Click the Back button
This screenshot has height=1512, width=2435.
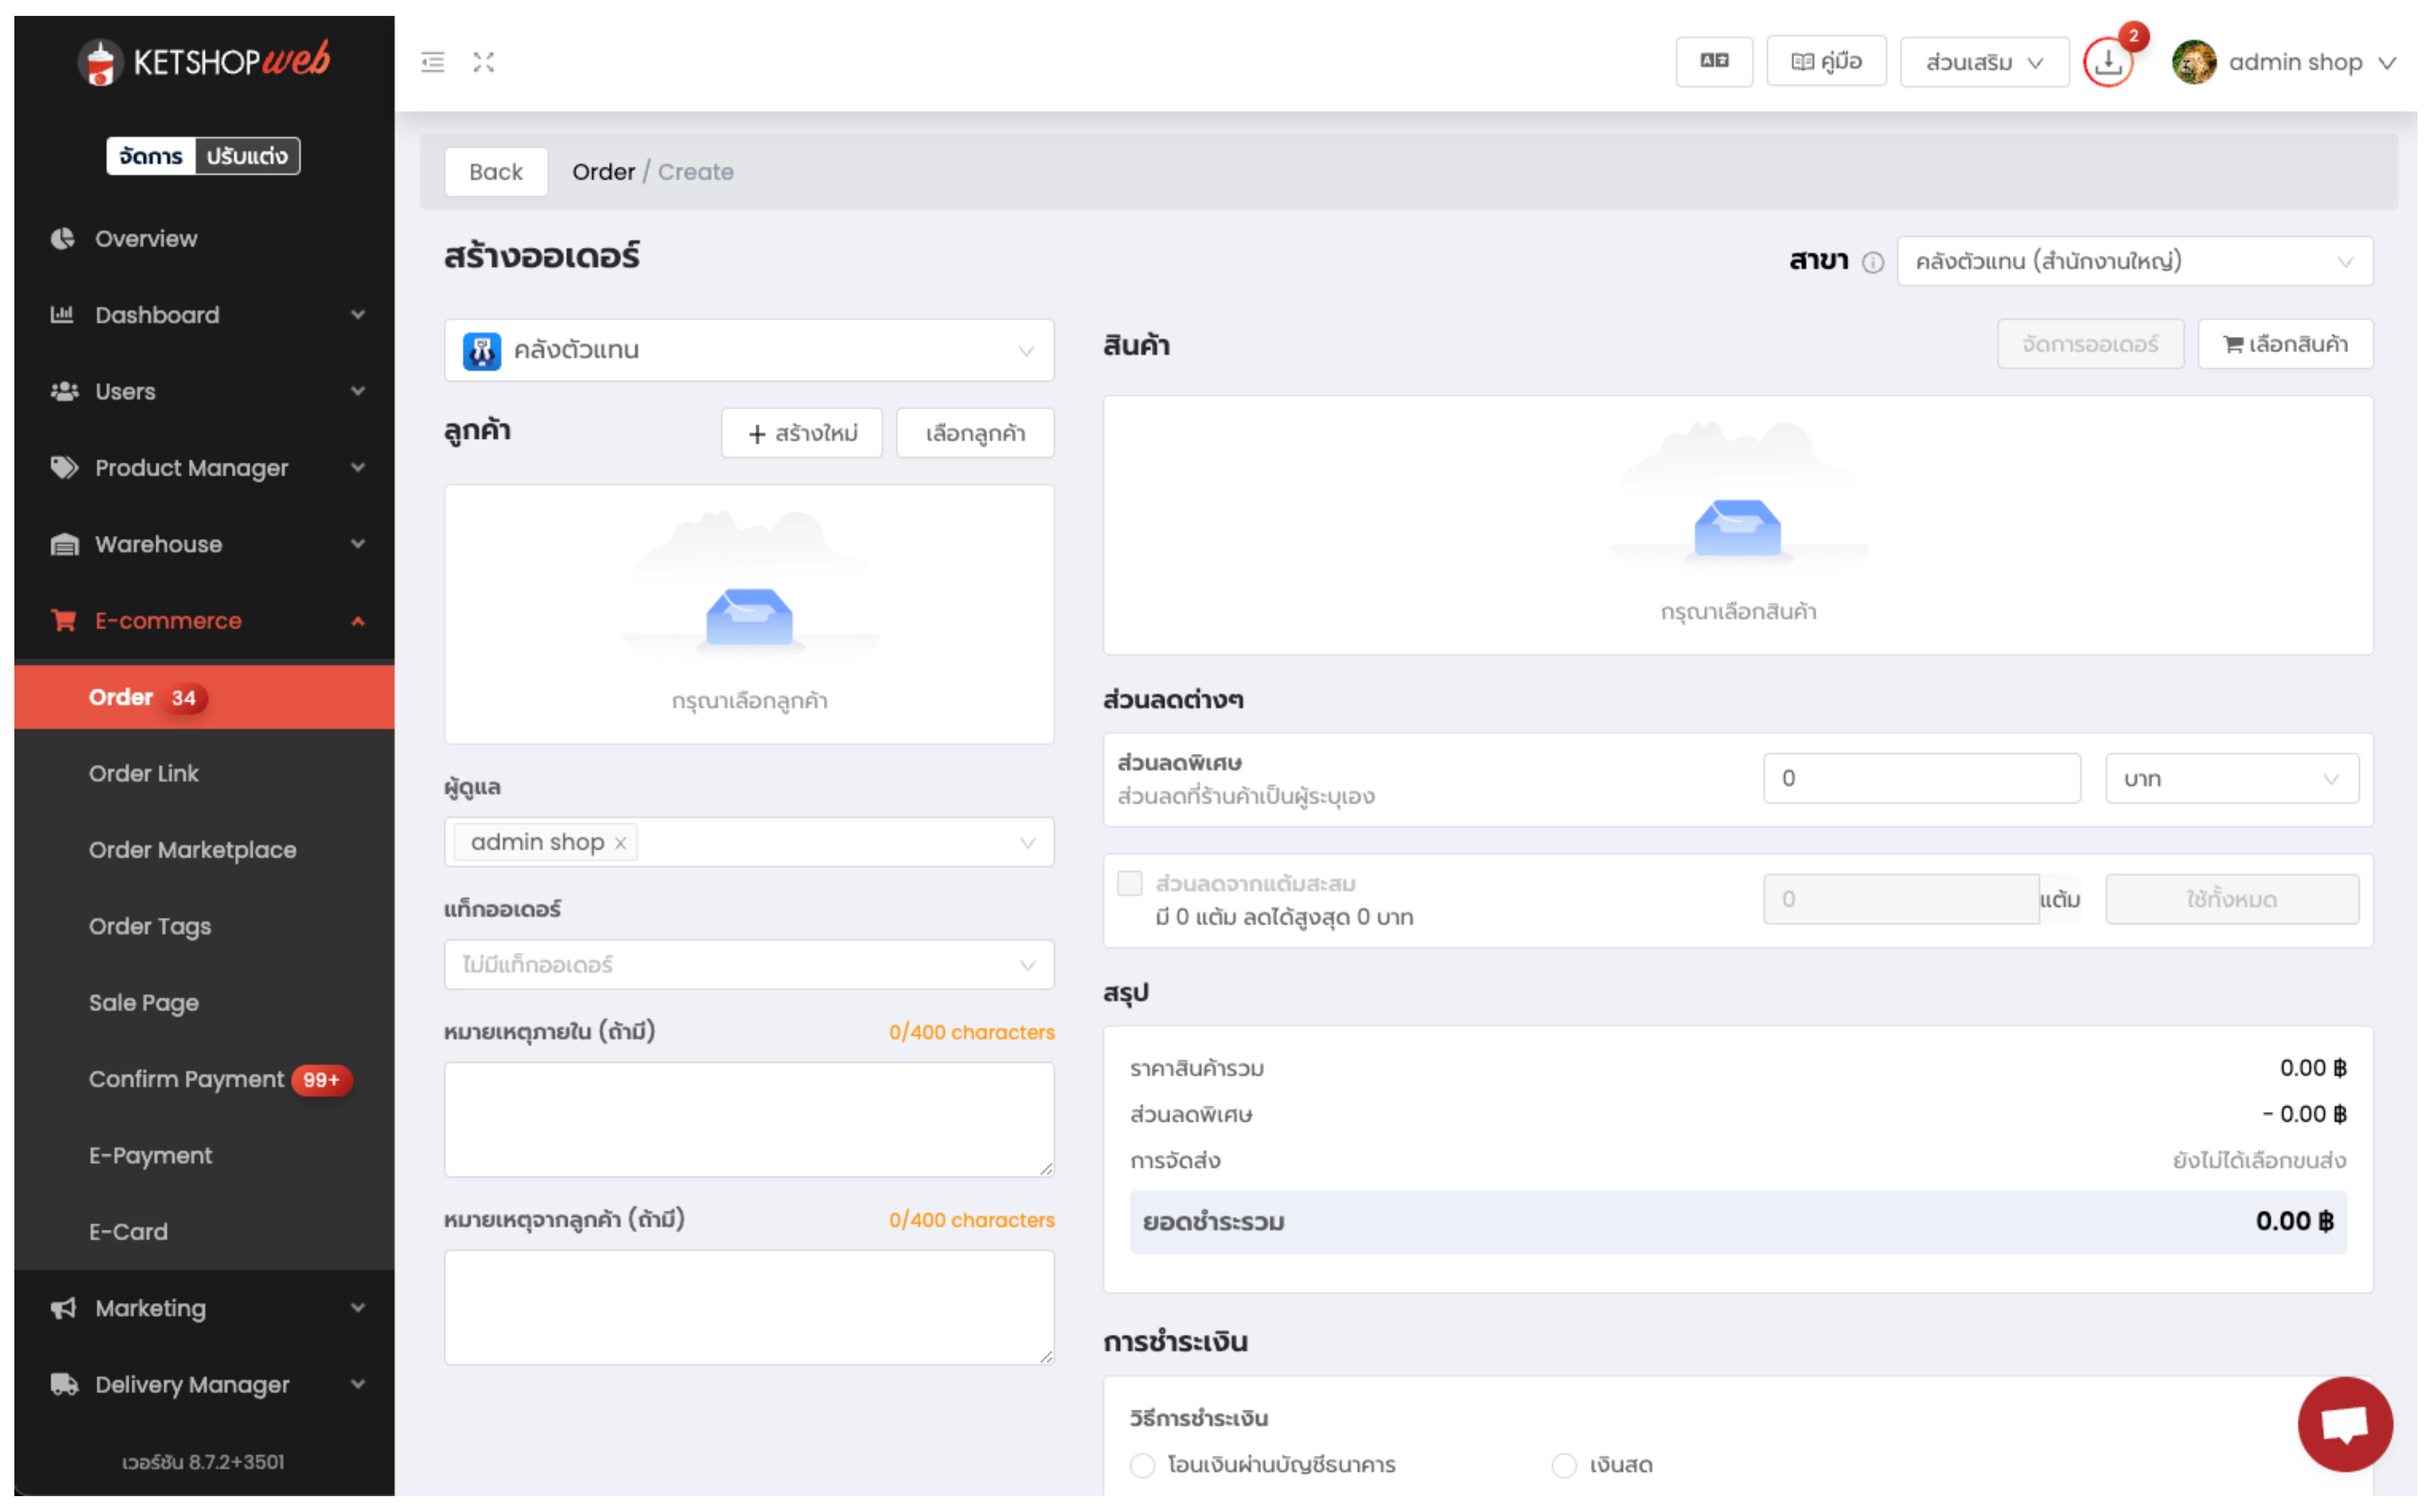pyautogui.click(x=496, y=172)
